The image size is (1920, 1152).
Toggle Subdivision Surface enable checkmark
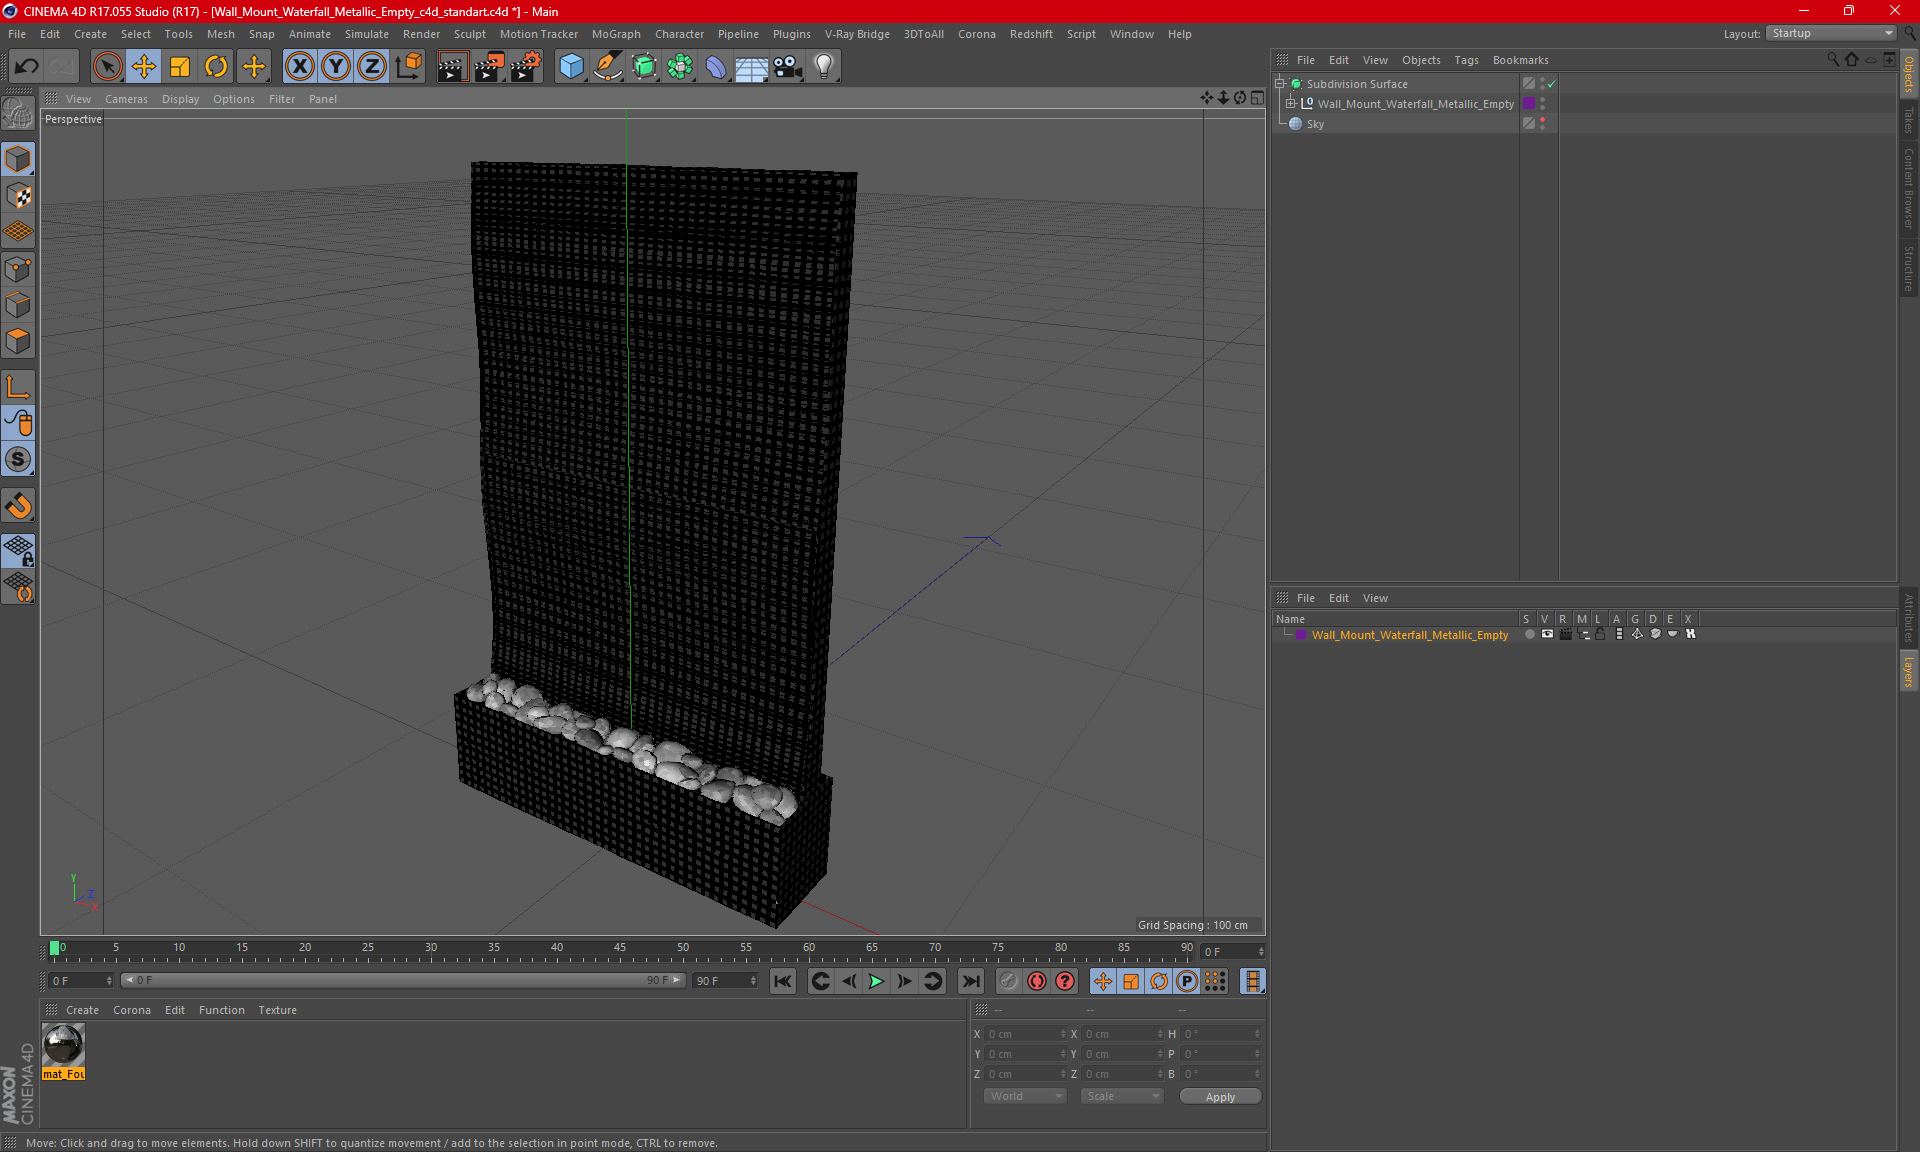pyautogui.click(x=1551, y=84)
